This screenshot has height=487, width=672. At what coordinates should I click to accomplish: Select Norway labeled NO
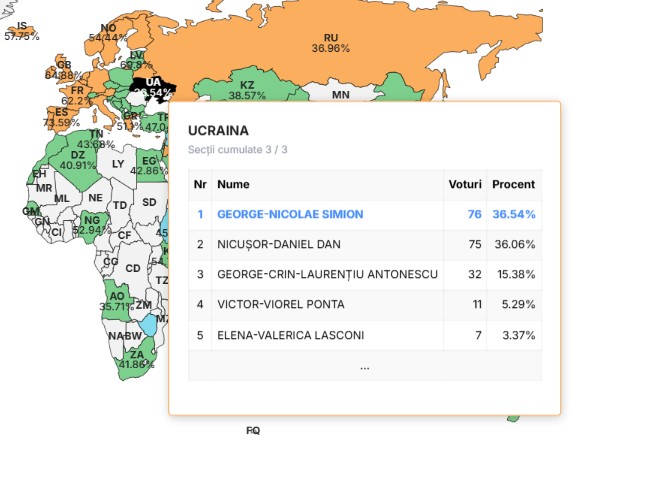point(108,33)
